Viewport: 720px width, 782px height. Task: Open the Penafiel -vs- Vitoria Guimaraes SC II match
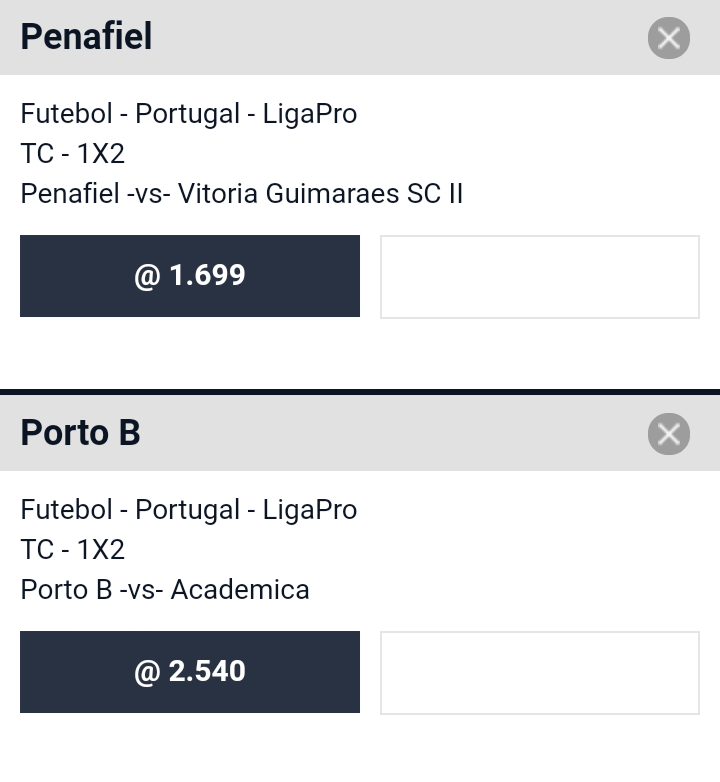click(242, 194)
